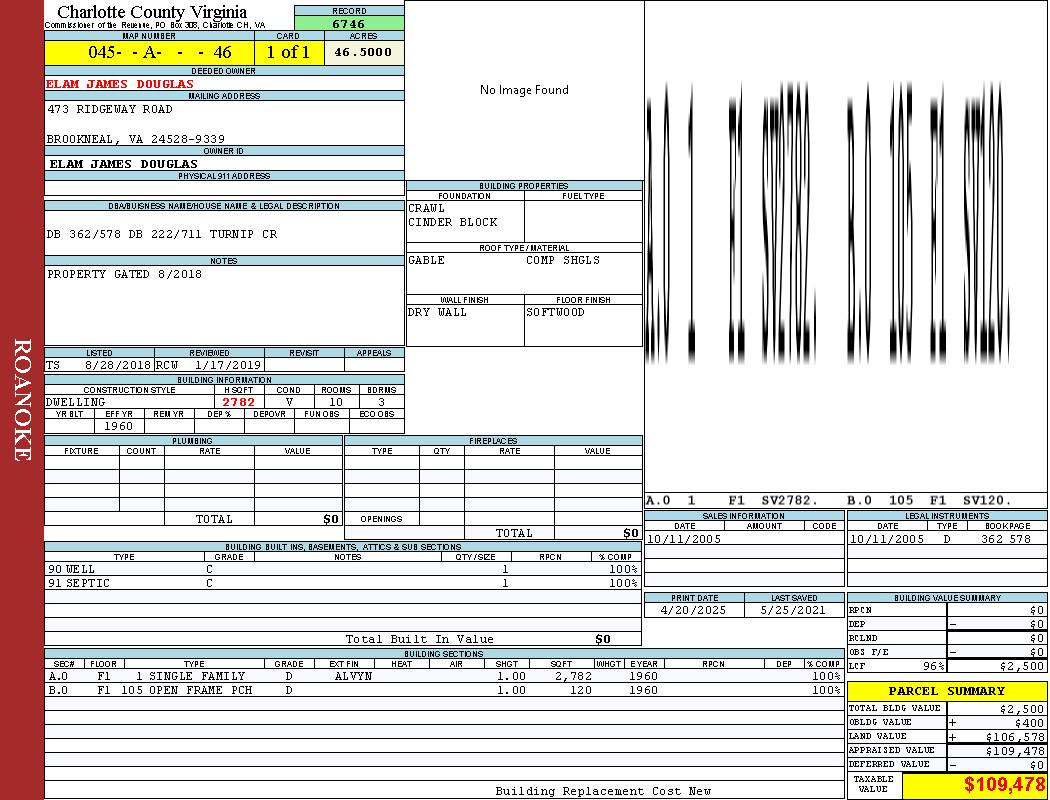
Task: Select the 90 WELL built-in row
Action: pos(343,570)
